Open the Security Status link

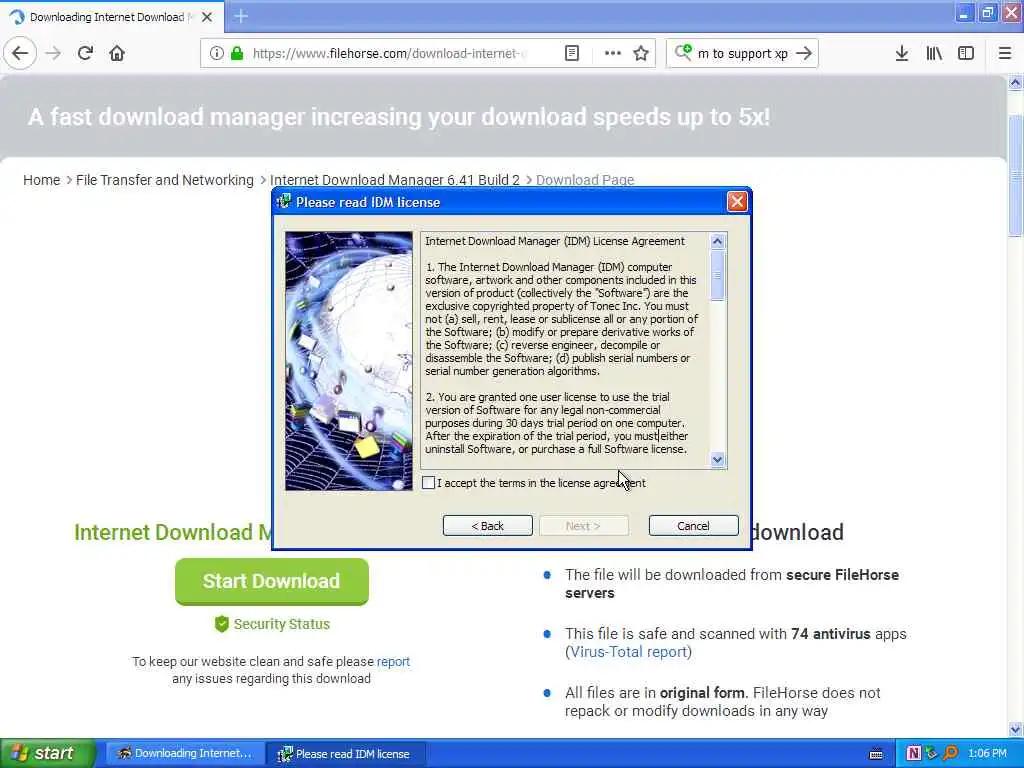pos(281,624)
